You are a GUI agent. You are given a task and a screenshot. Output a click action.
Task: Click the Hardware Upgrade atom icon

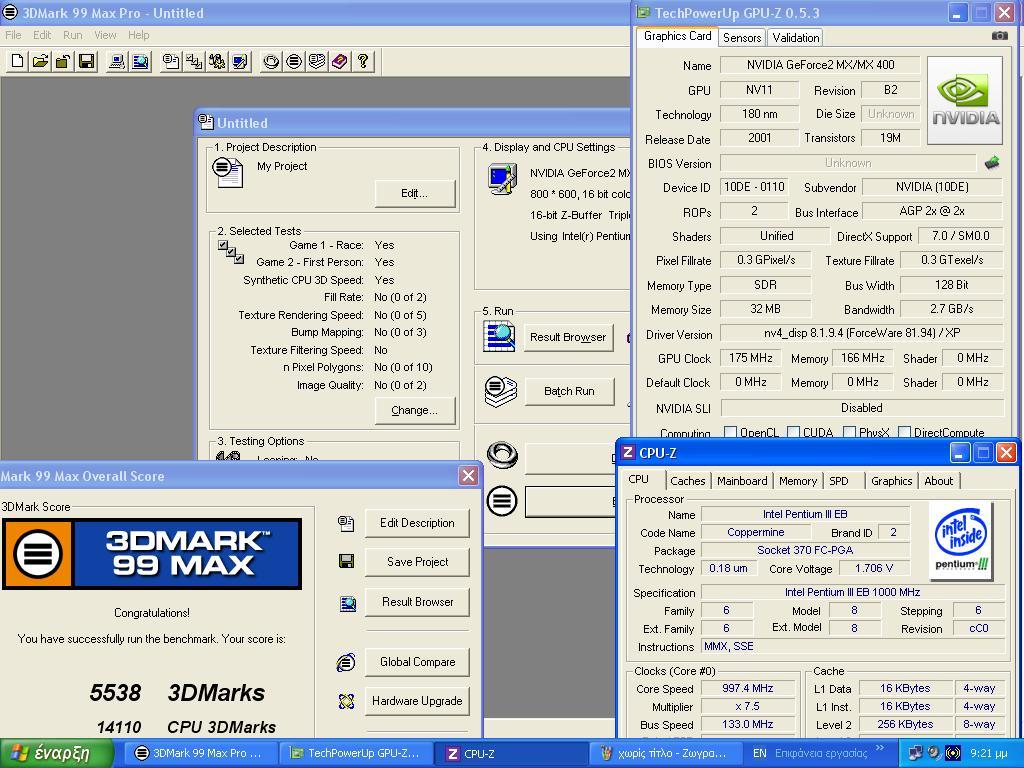click(347, 701)
